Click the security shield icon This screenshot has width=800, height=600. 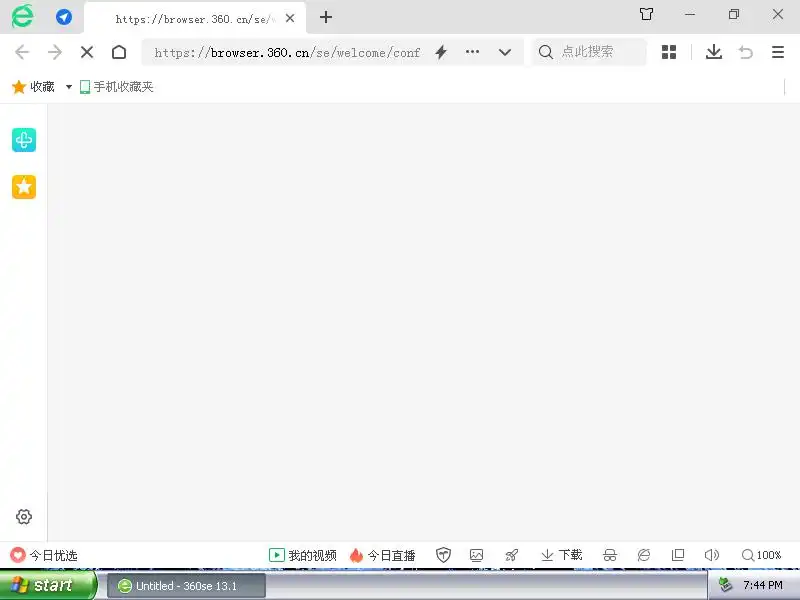443,555
